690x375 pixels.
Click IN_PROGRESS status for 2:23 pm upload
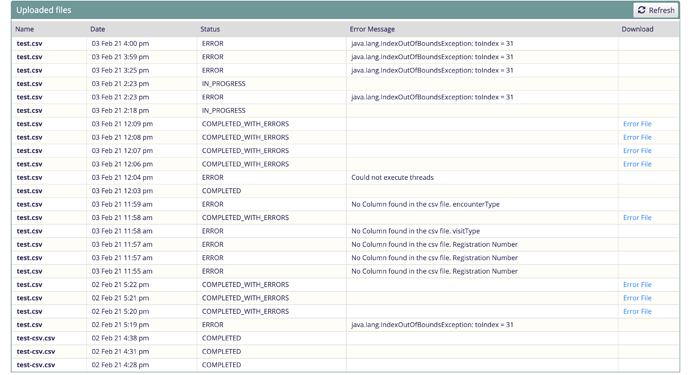point(224,84)
